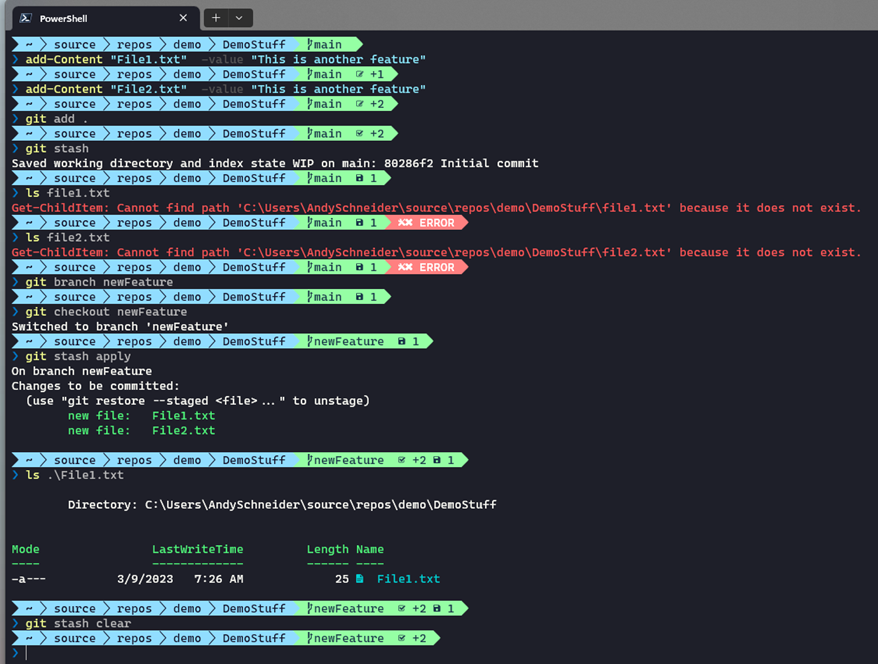Click the 'git stash clear' command text

(x=78, y=624)
